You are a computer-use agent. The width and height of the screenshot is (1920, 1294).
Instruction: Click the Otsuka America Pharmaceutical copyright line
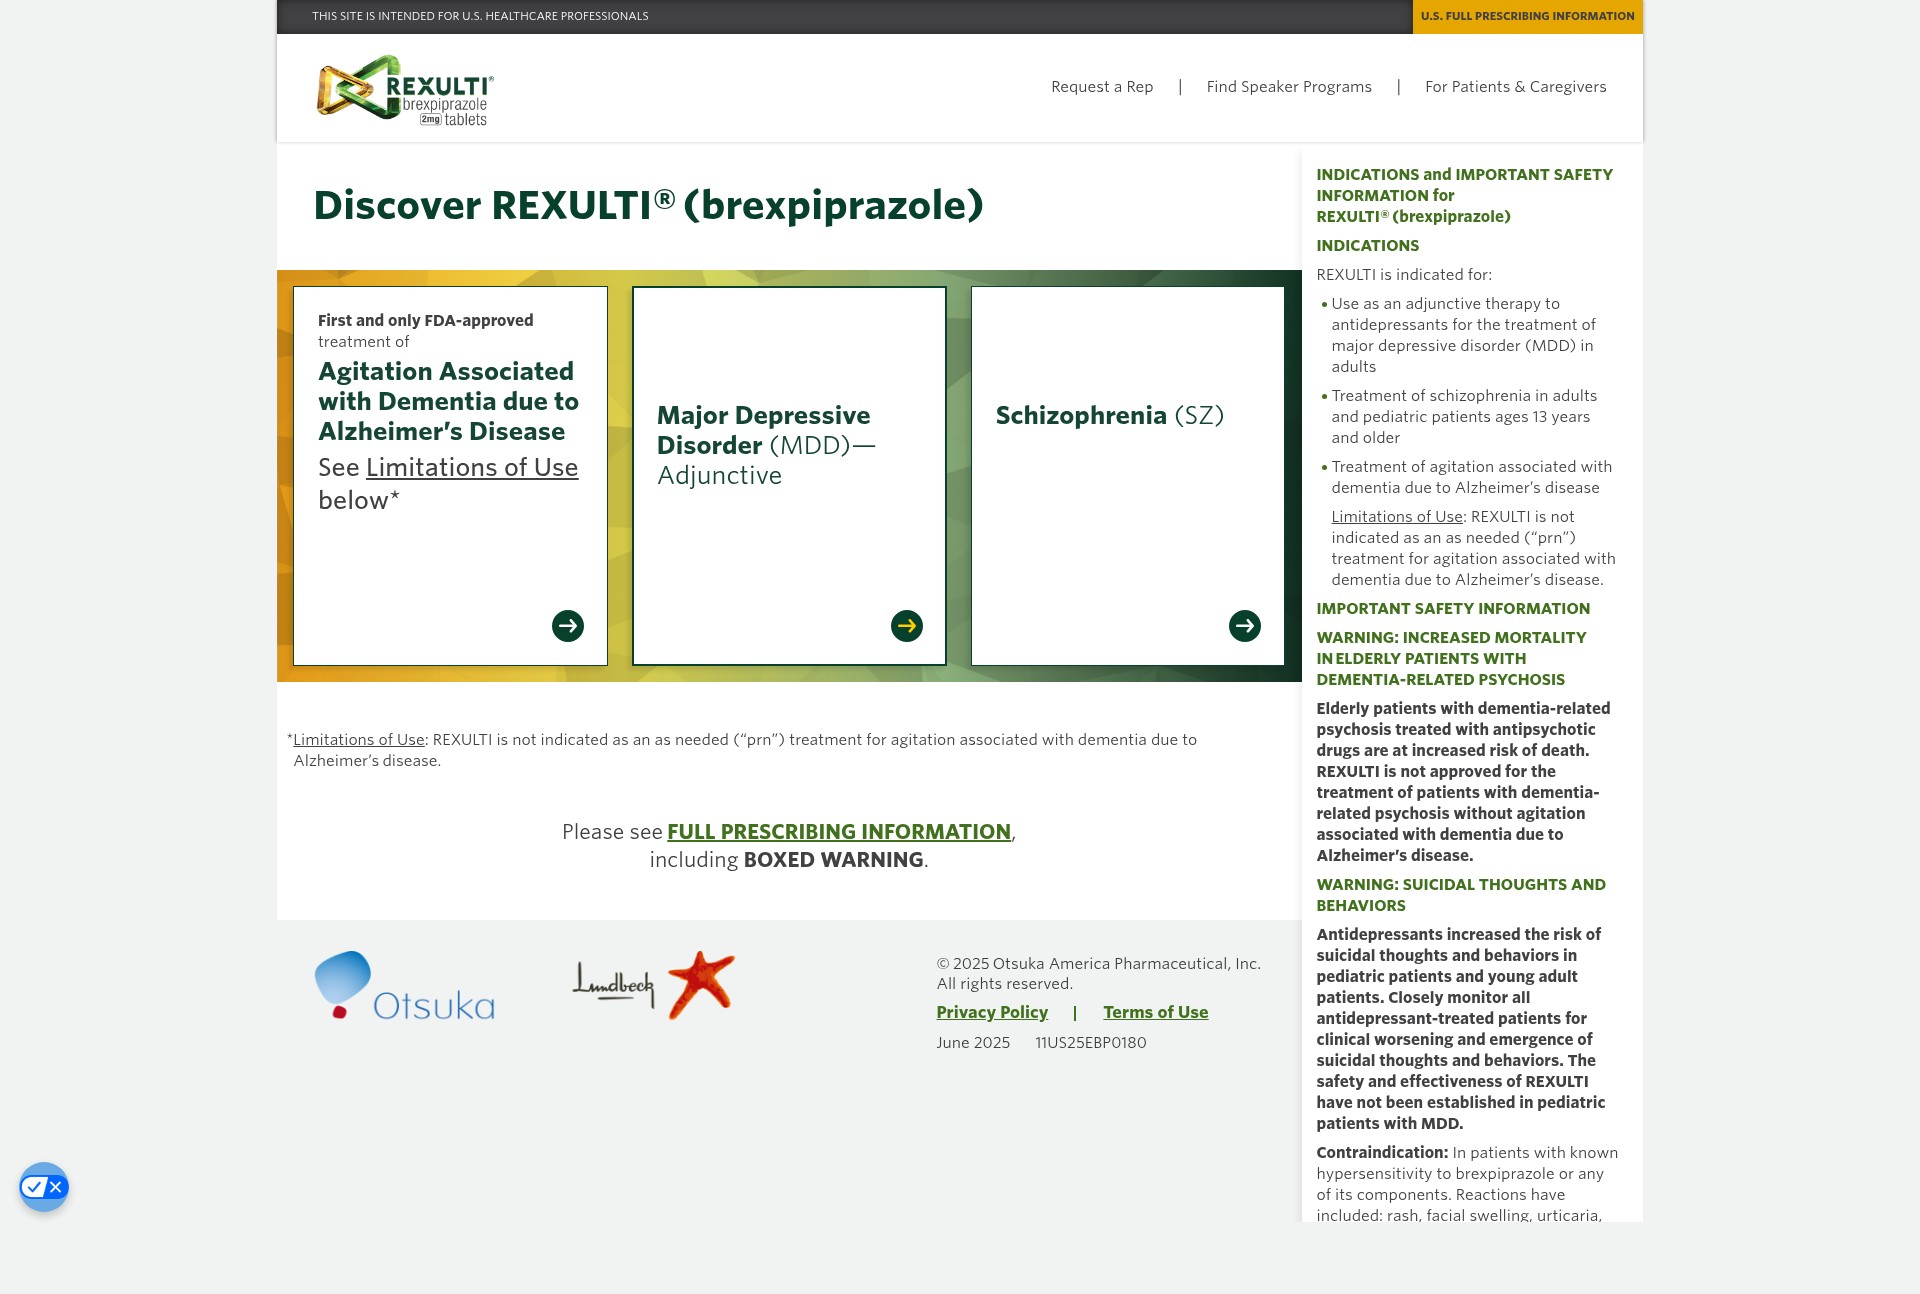pyautogui.click(x=1098, y=964)
